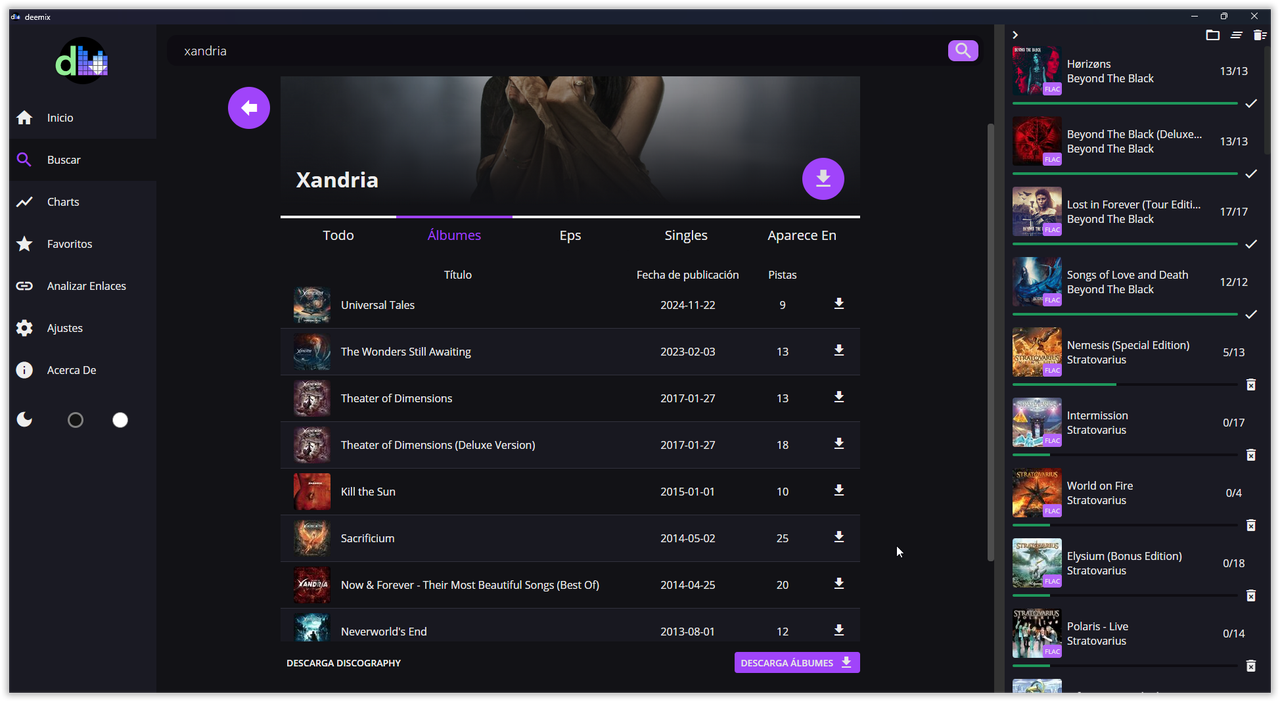Open download folder icon in queue panel
Image resolution: width=1280 pixels, height=702 pixels.
tap(1212, 35)
